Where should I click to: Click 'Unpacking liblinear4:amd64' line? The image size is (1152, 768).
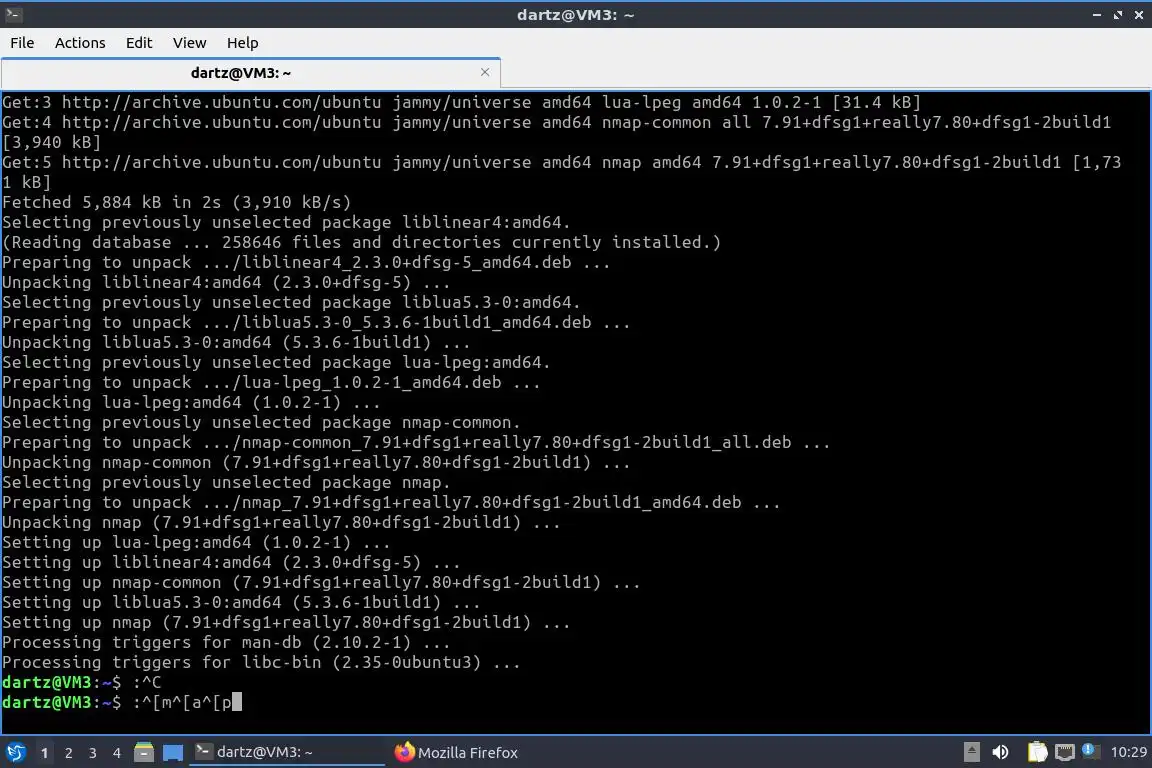pos(226,282)
